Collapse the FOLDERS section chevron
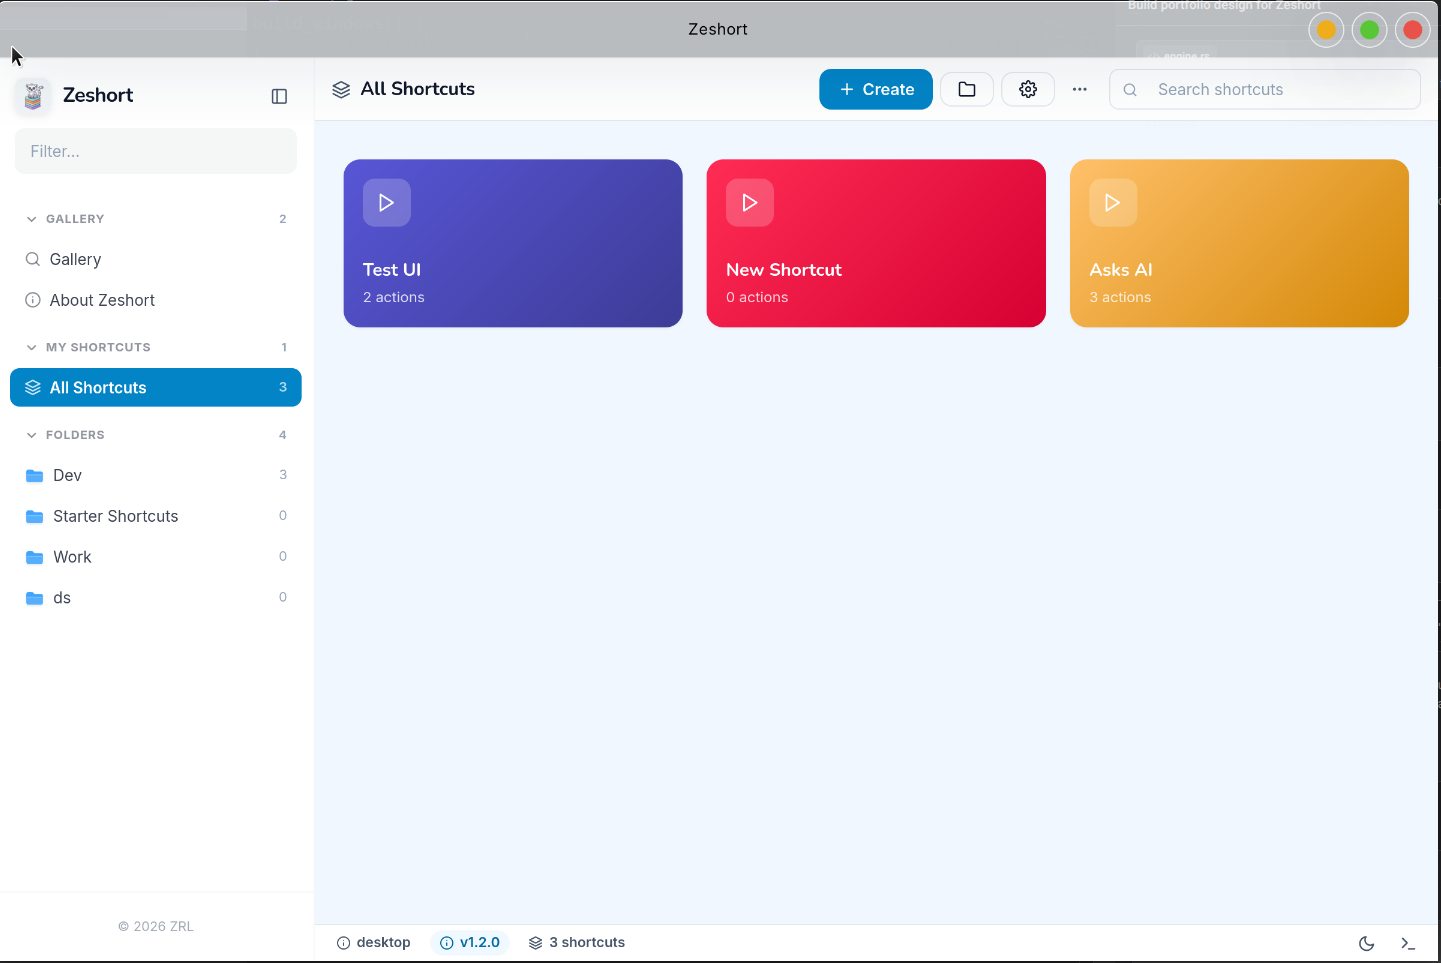Viewport: 1441px width, 963px height. tap(32, 435)
